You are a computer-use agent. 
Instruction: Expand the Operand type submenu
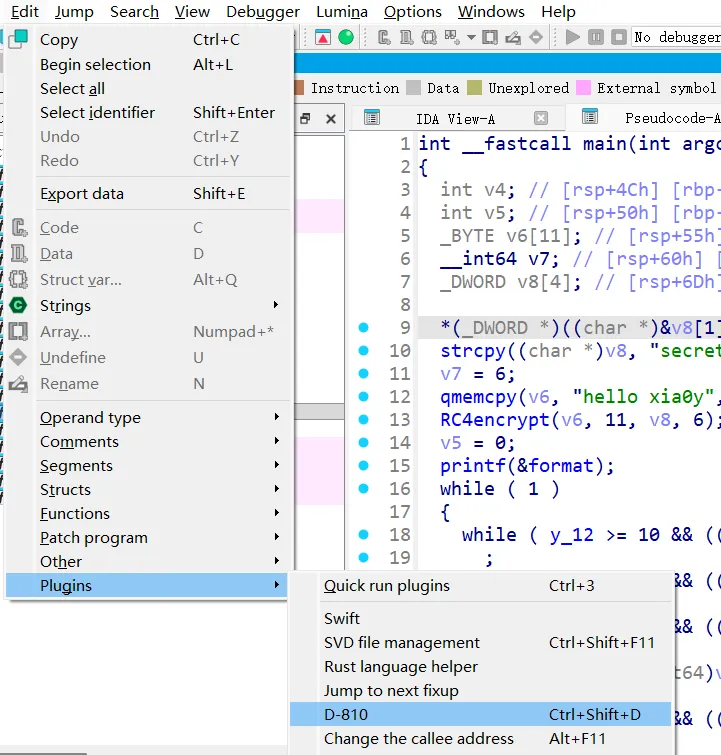146,417
